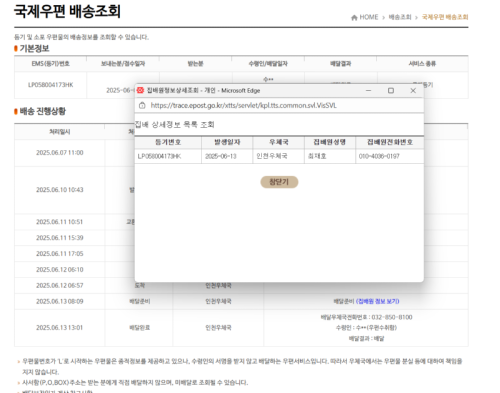
Task: Click the 처리일시 column header
Action: [60, 132]
